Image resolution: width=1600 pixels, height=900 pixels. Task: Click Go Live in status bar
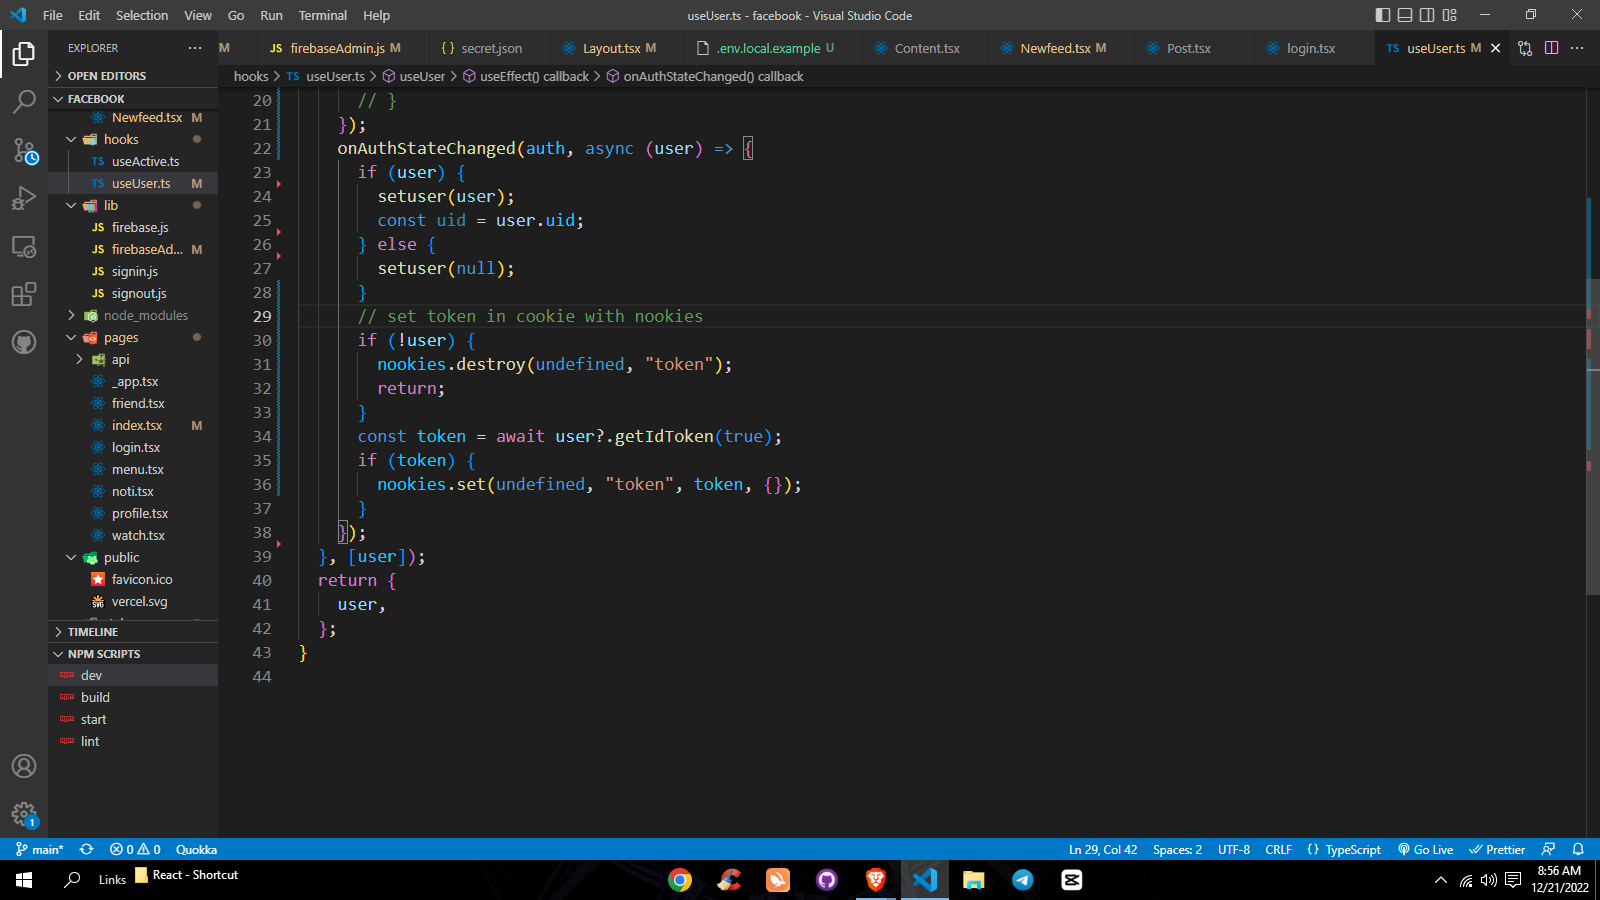[x=1425, y=849]
